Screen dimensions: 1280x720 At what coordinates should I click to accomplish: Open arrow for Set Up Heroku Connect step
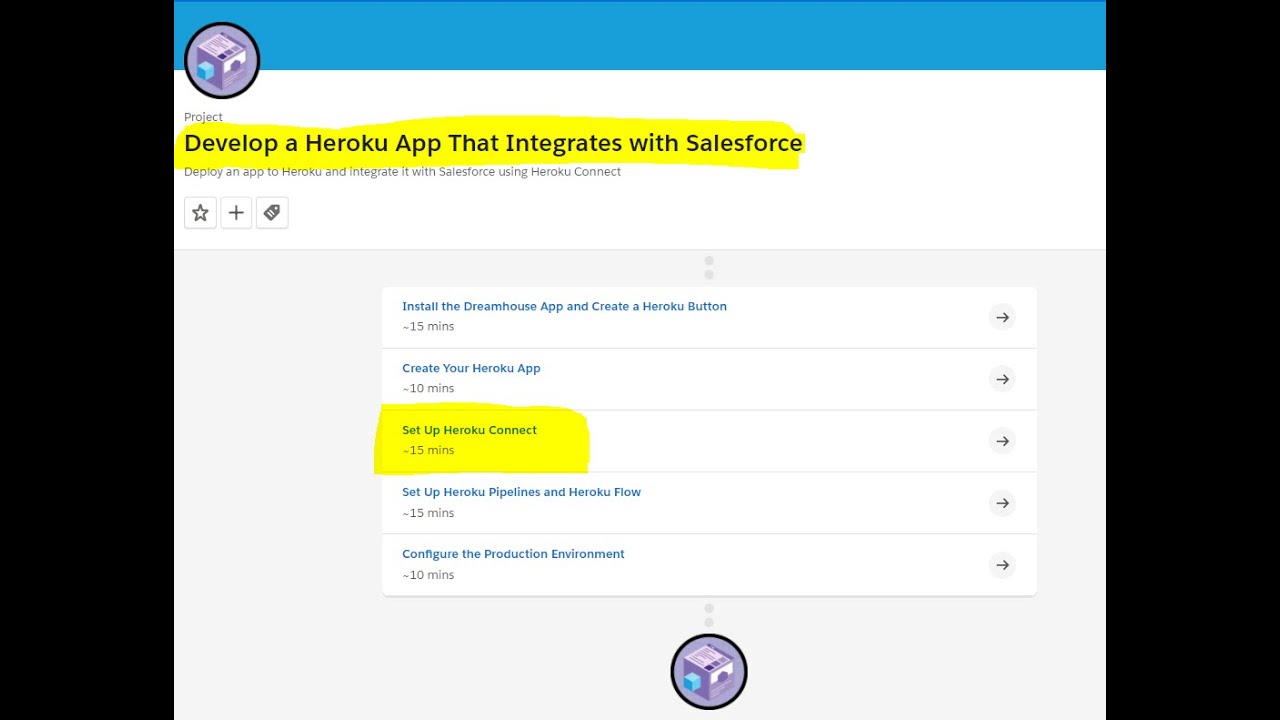[x=1002, y=441]
